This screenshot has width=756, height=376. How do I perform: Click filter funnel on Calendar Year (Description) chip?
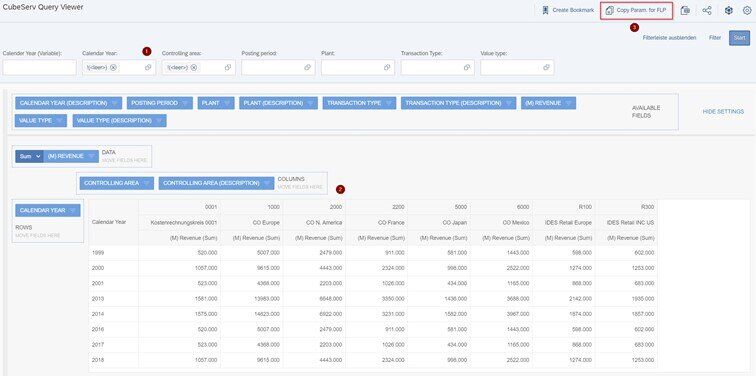coord(115,103)
